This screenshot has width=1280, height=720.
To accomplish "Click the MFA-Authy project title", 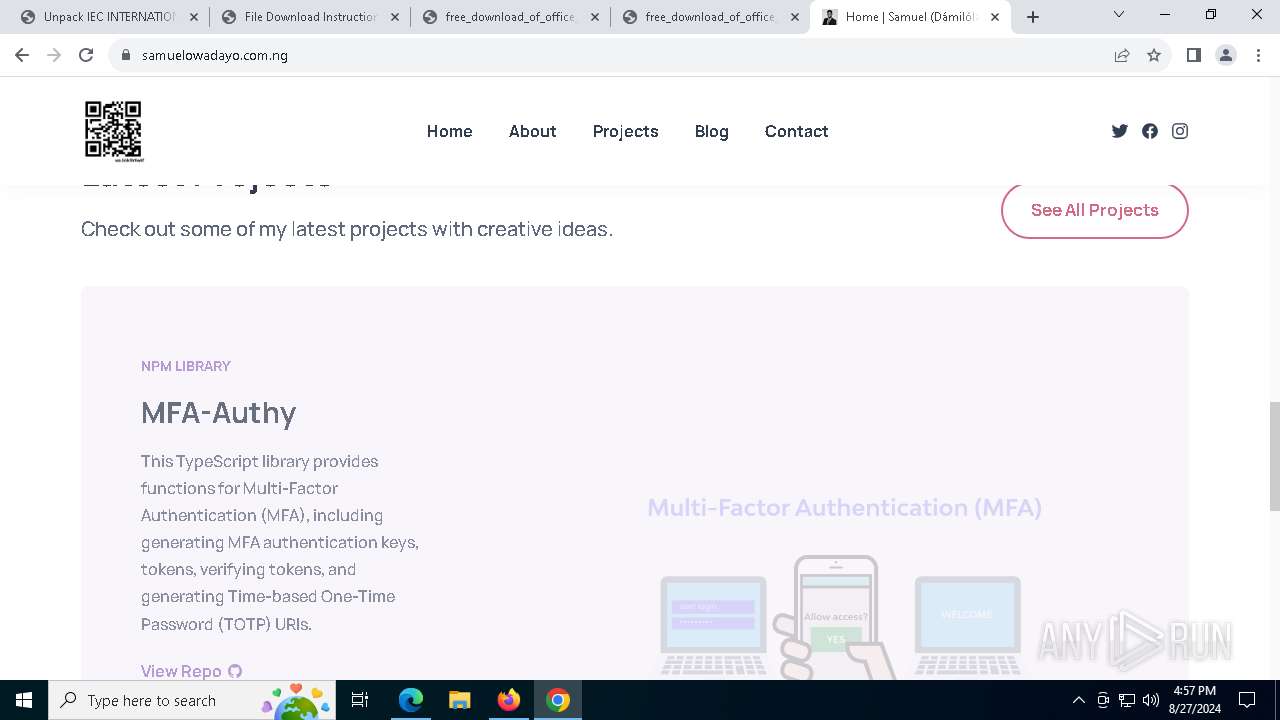I will point(219,412).
